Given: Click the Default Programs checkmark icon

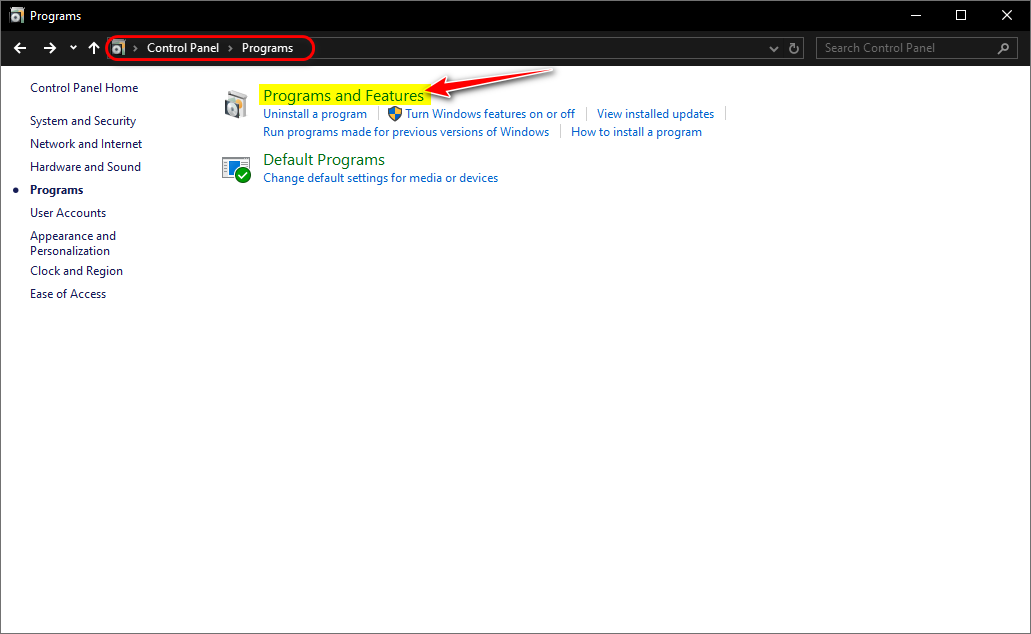Looking at the screenshot, I should [236, 170].
